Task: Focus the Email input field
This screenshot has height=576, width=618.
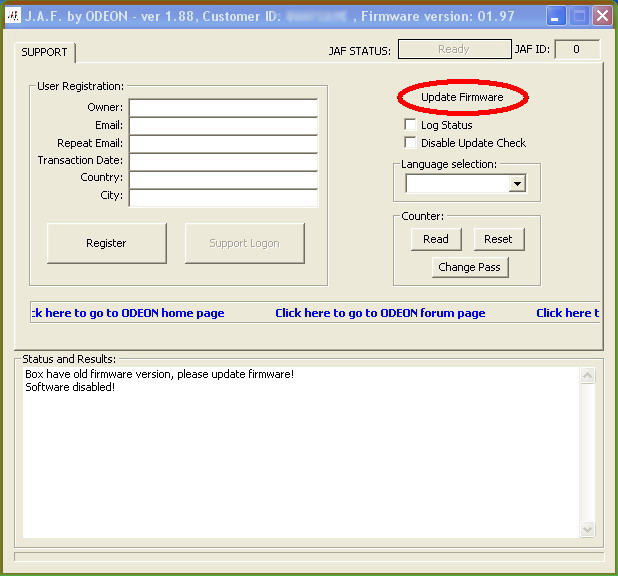Action: click(x=223, y=125)
